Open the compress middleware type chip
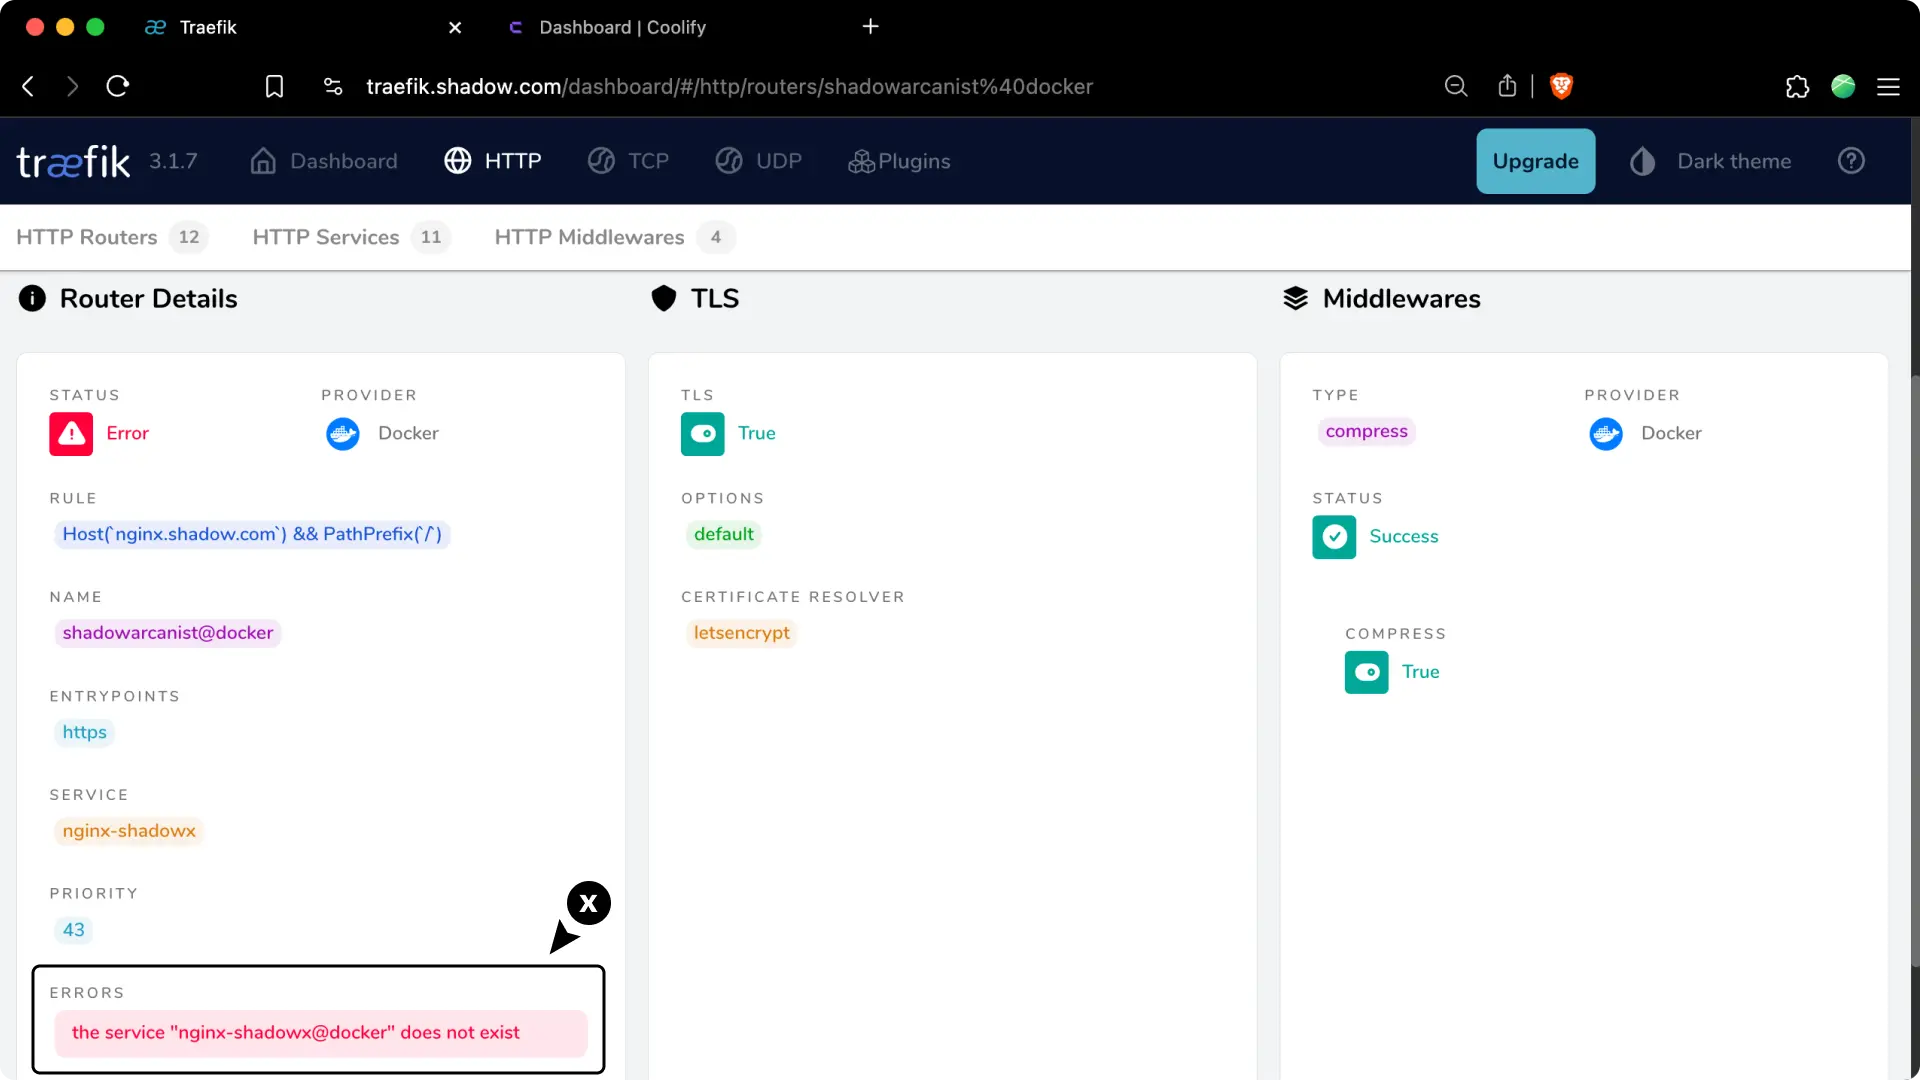The image size is (1920, 1080). (1366, 431)
